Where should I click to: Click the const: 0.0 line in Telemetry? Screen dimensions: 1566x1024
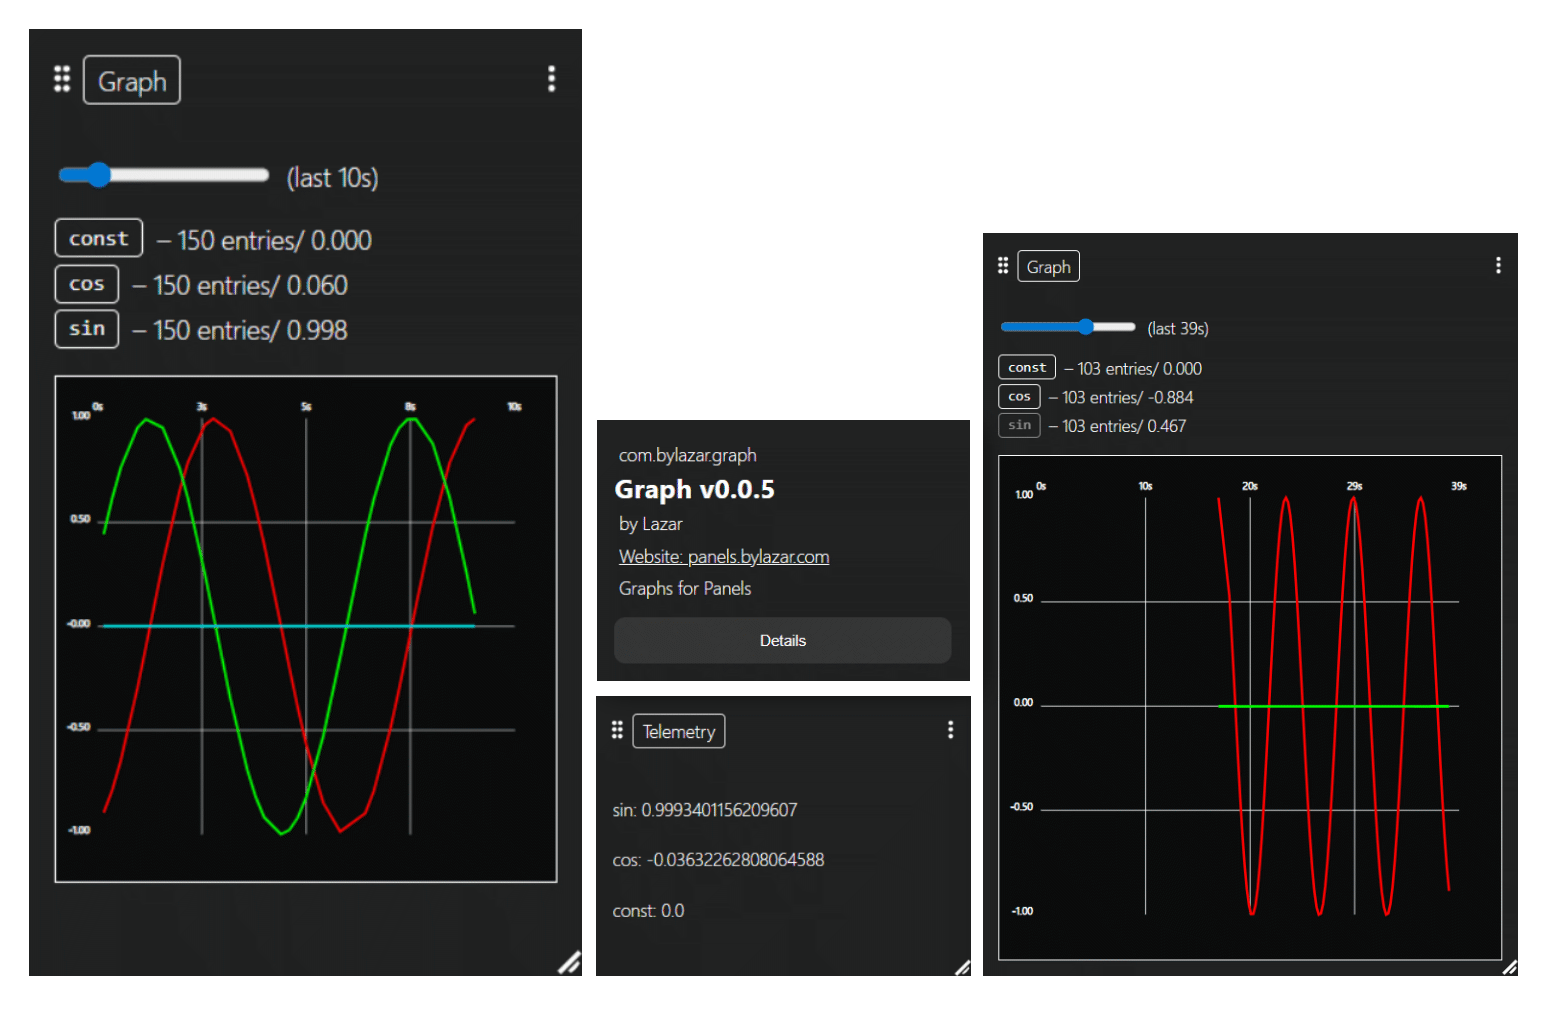pos(648,911)
